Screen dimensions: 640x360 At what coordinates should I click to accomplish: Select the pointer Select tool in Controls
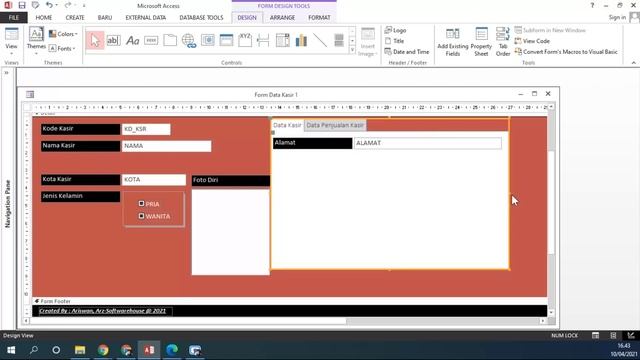pyautogui.click(x=95, y=40)
